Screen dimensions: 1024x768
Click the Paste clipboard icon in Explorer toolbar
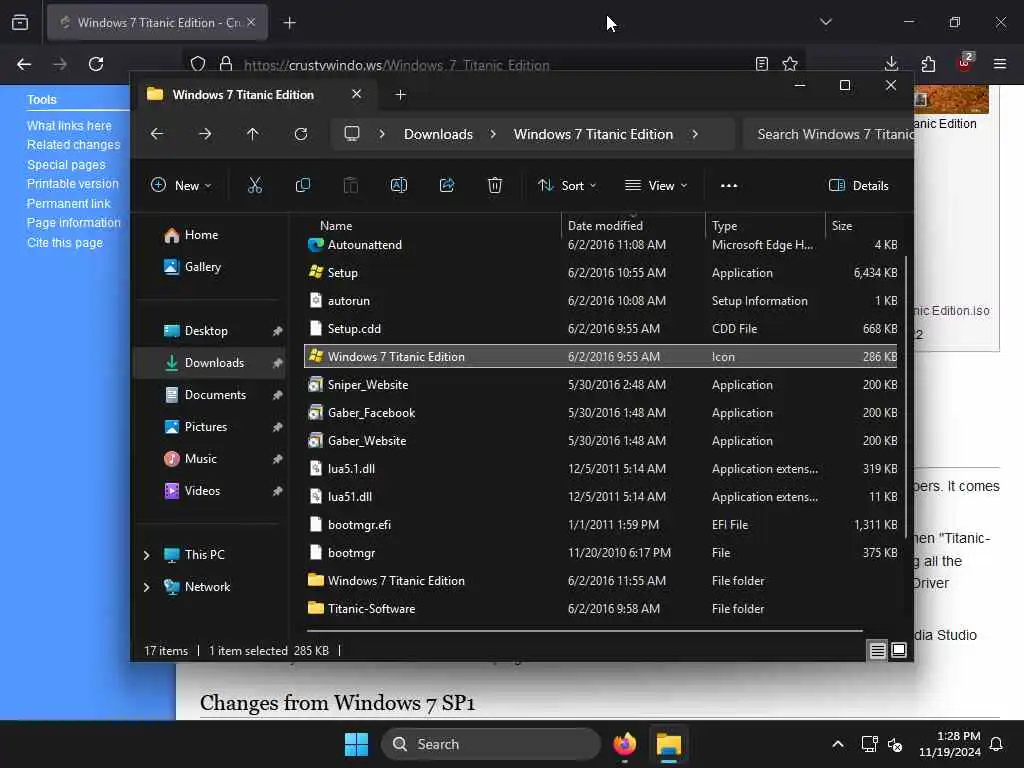click(x=351, y=185)
